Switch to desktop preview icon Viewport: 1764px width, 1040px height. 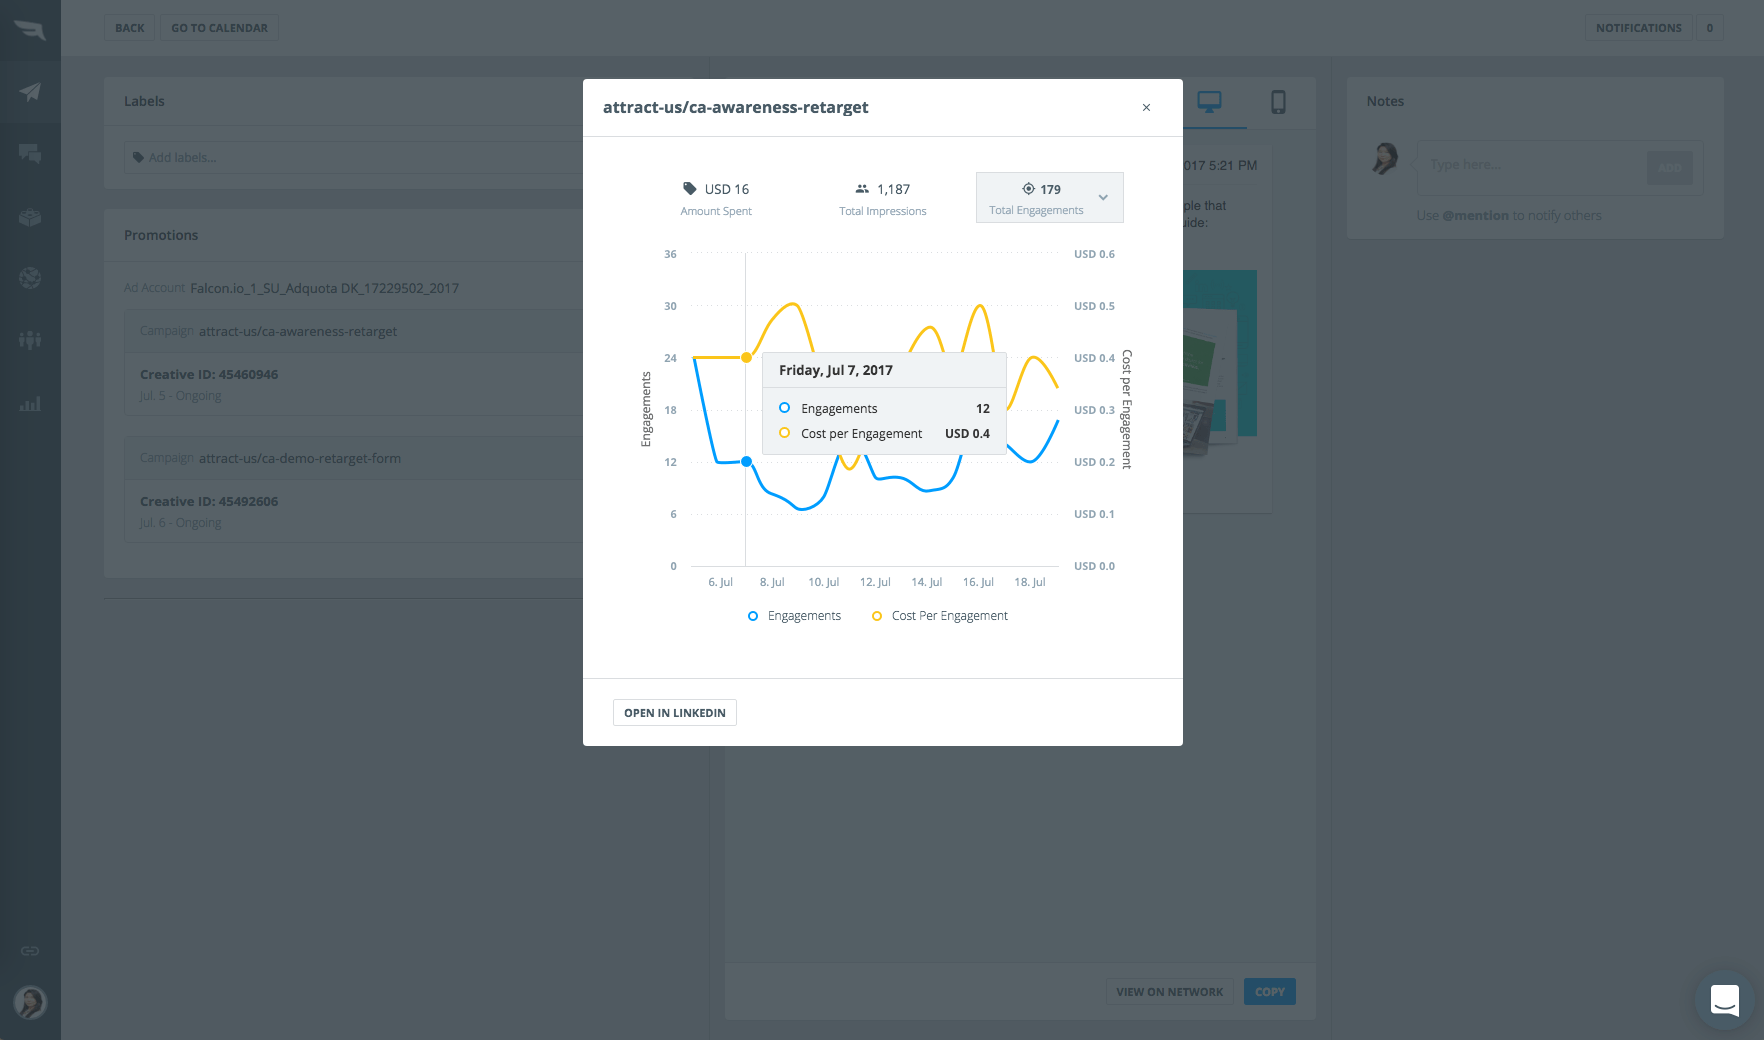pos(1210,102)
